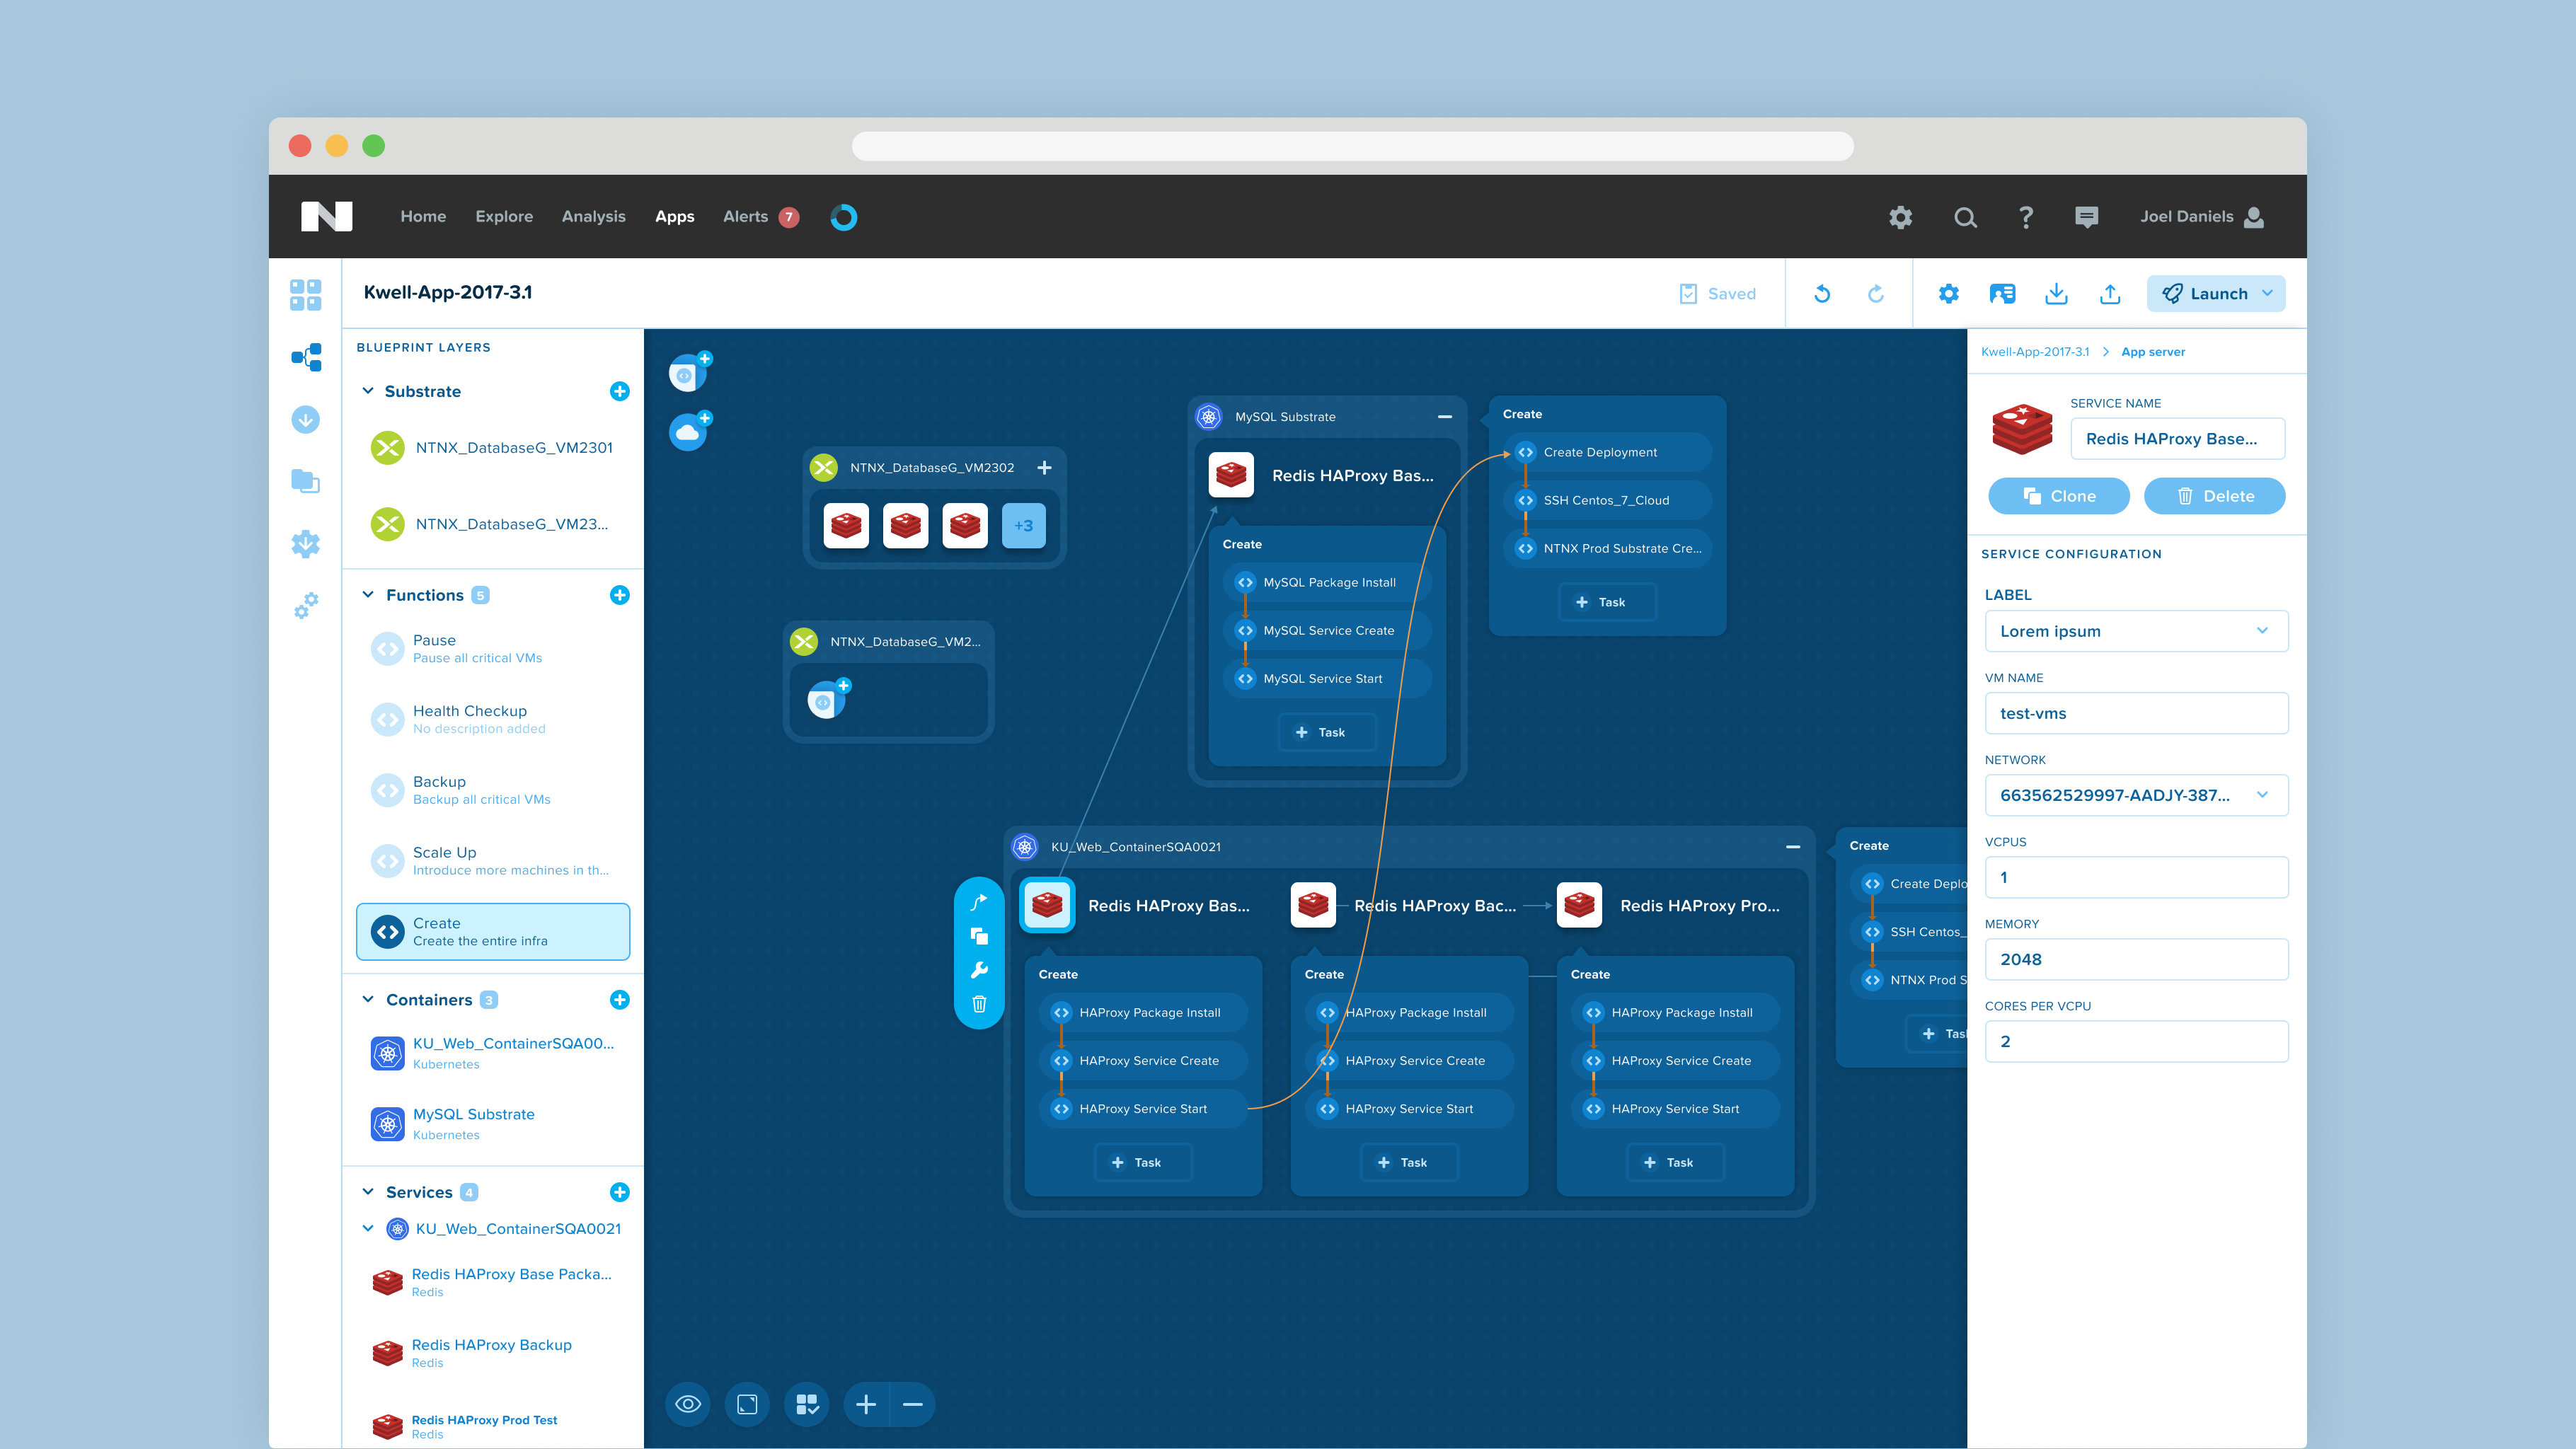The width and height of the screenshot is (2576, 1449).
Task: Click the Cores per vCPU field
Action: pyautogui.click(x=2136, y=1042)
